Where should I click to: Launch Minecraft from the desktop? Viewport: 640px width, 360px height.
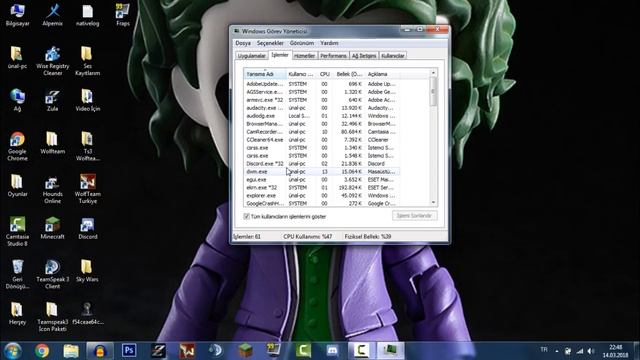tap(52, 228)
